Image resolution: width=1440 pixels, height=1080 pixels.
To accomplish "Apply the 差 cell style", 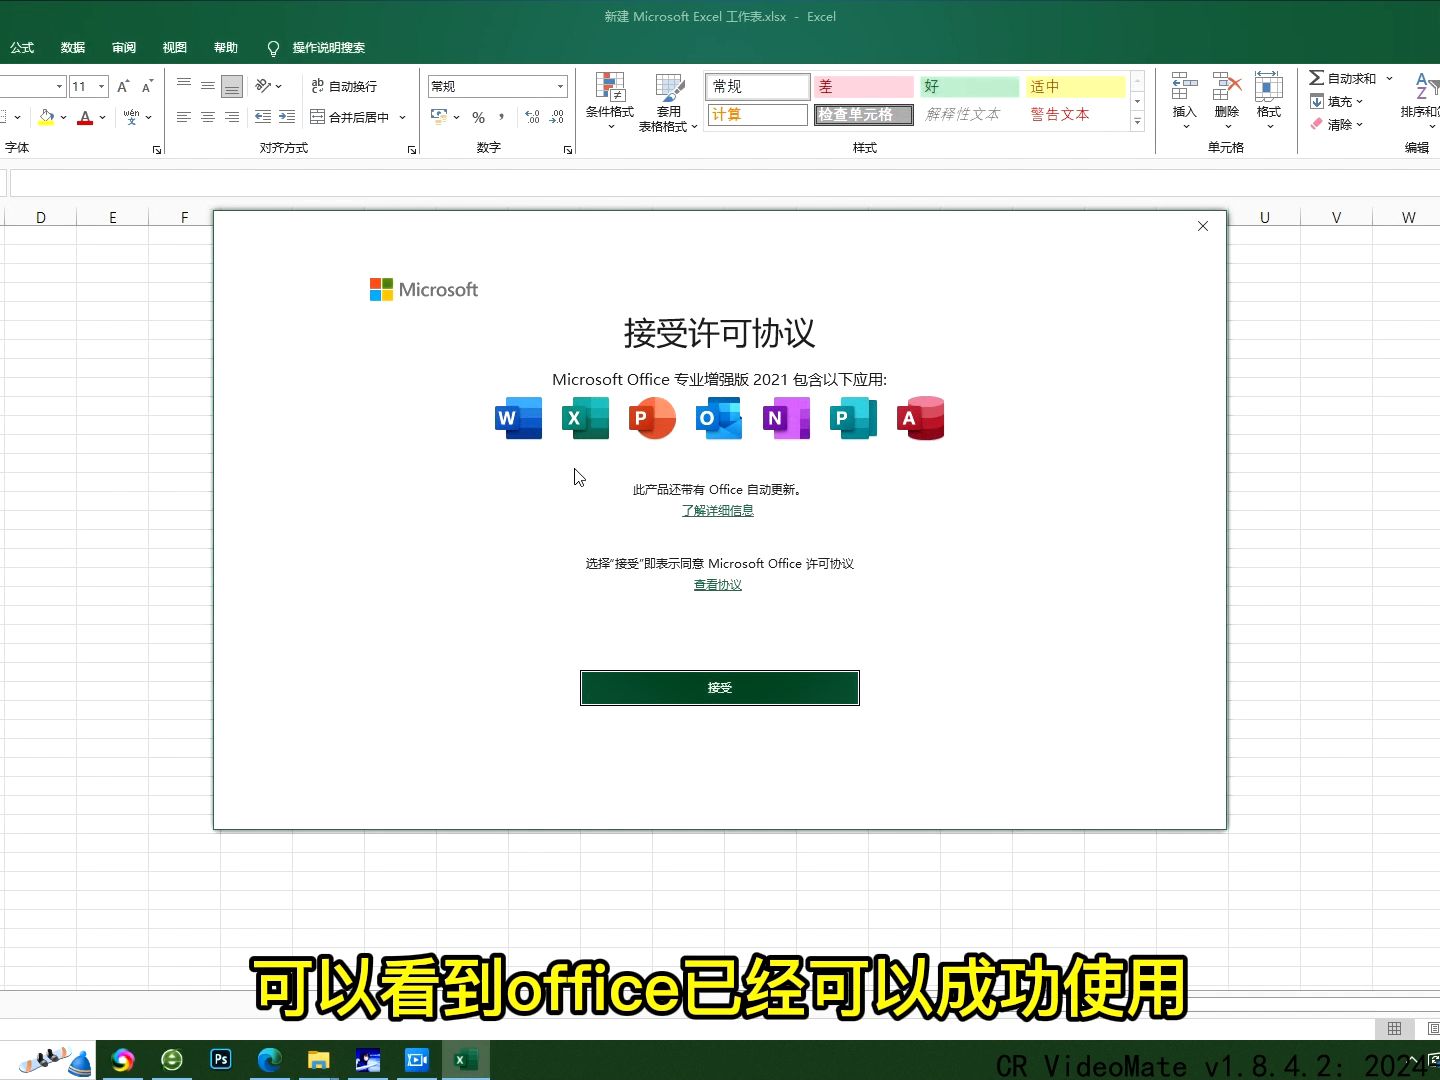I will [864, 86].
